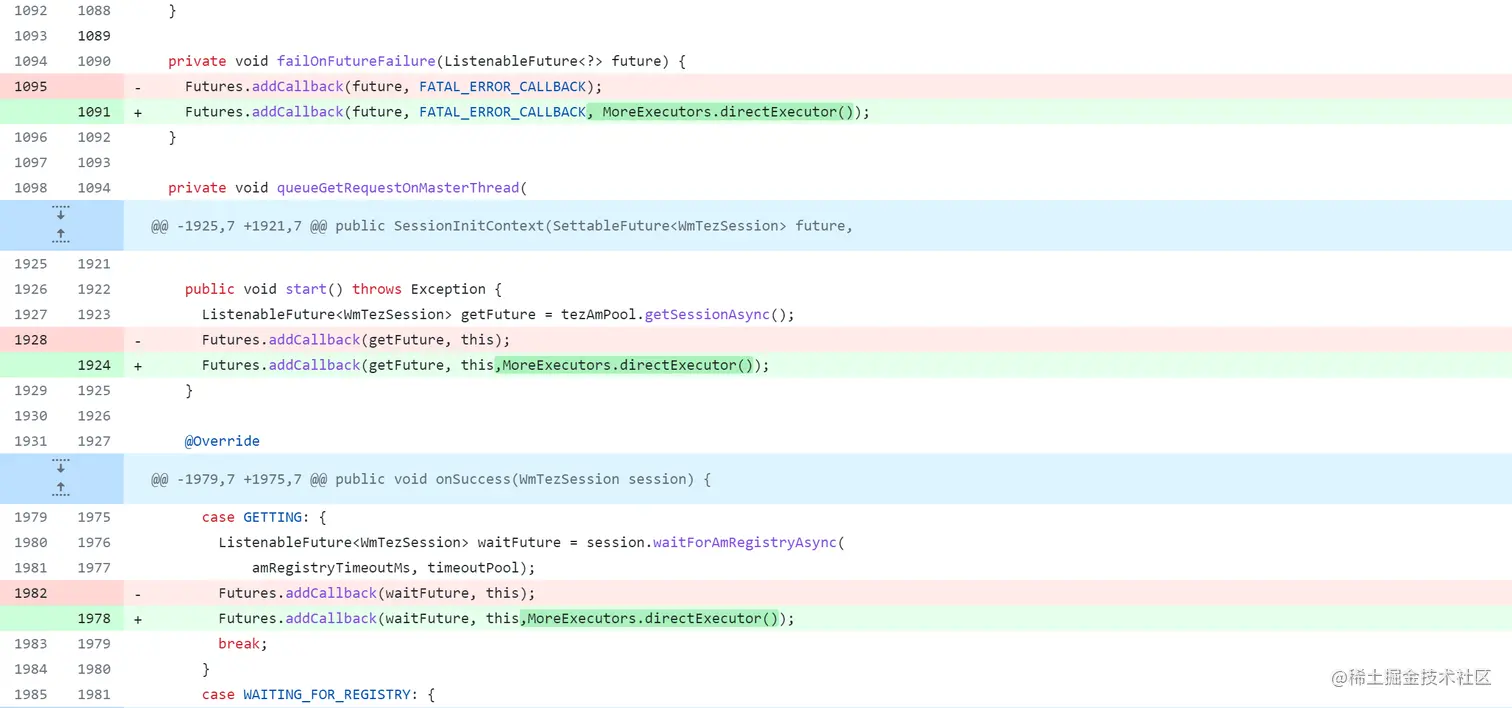Click the waitForAmRegistryAsync line
The height and width of the screenshot is (708, 1512).
(532, 542)
